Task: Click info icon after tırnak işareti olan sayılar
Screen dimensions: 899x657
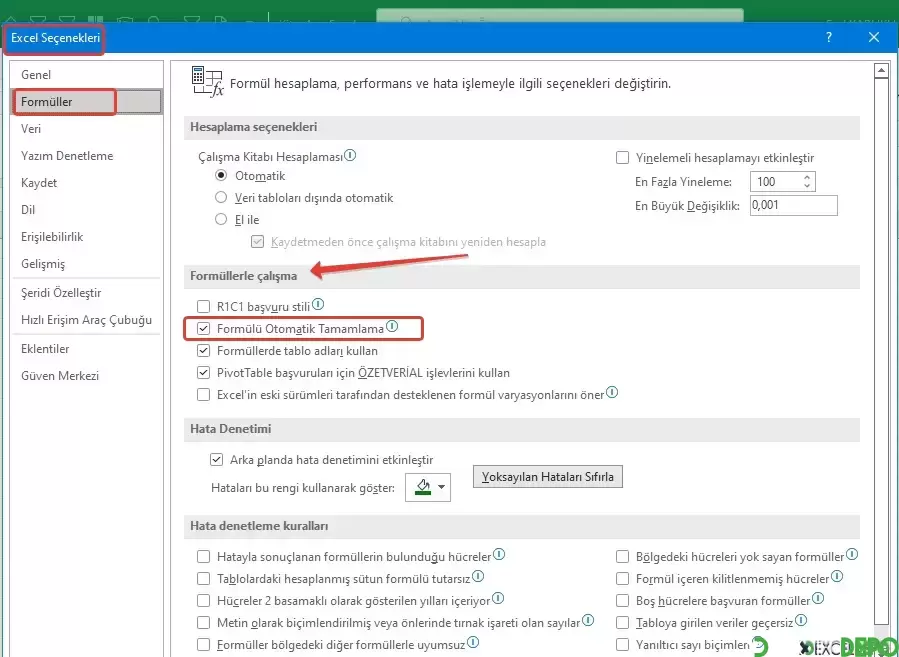Action: click(588, 620)
